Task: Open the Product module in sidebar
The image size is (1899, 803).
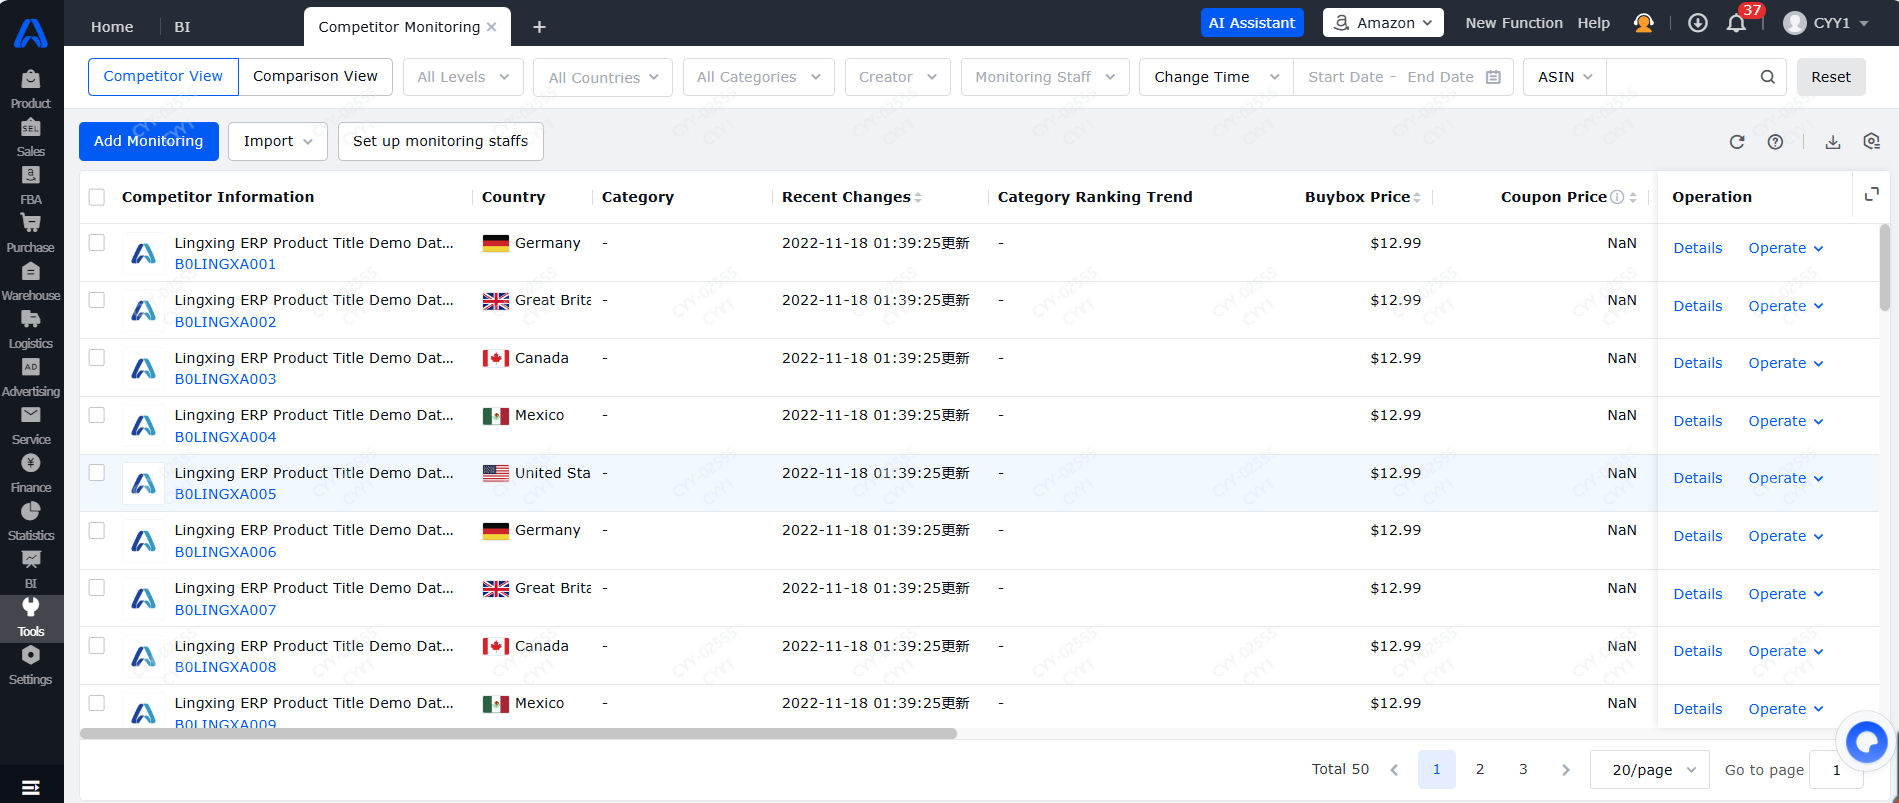Action: point(31,90)
